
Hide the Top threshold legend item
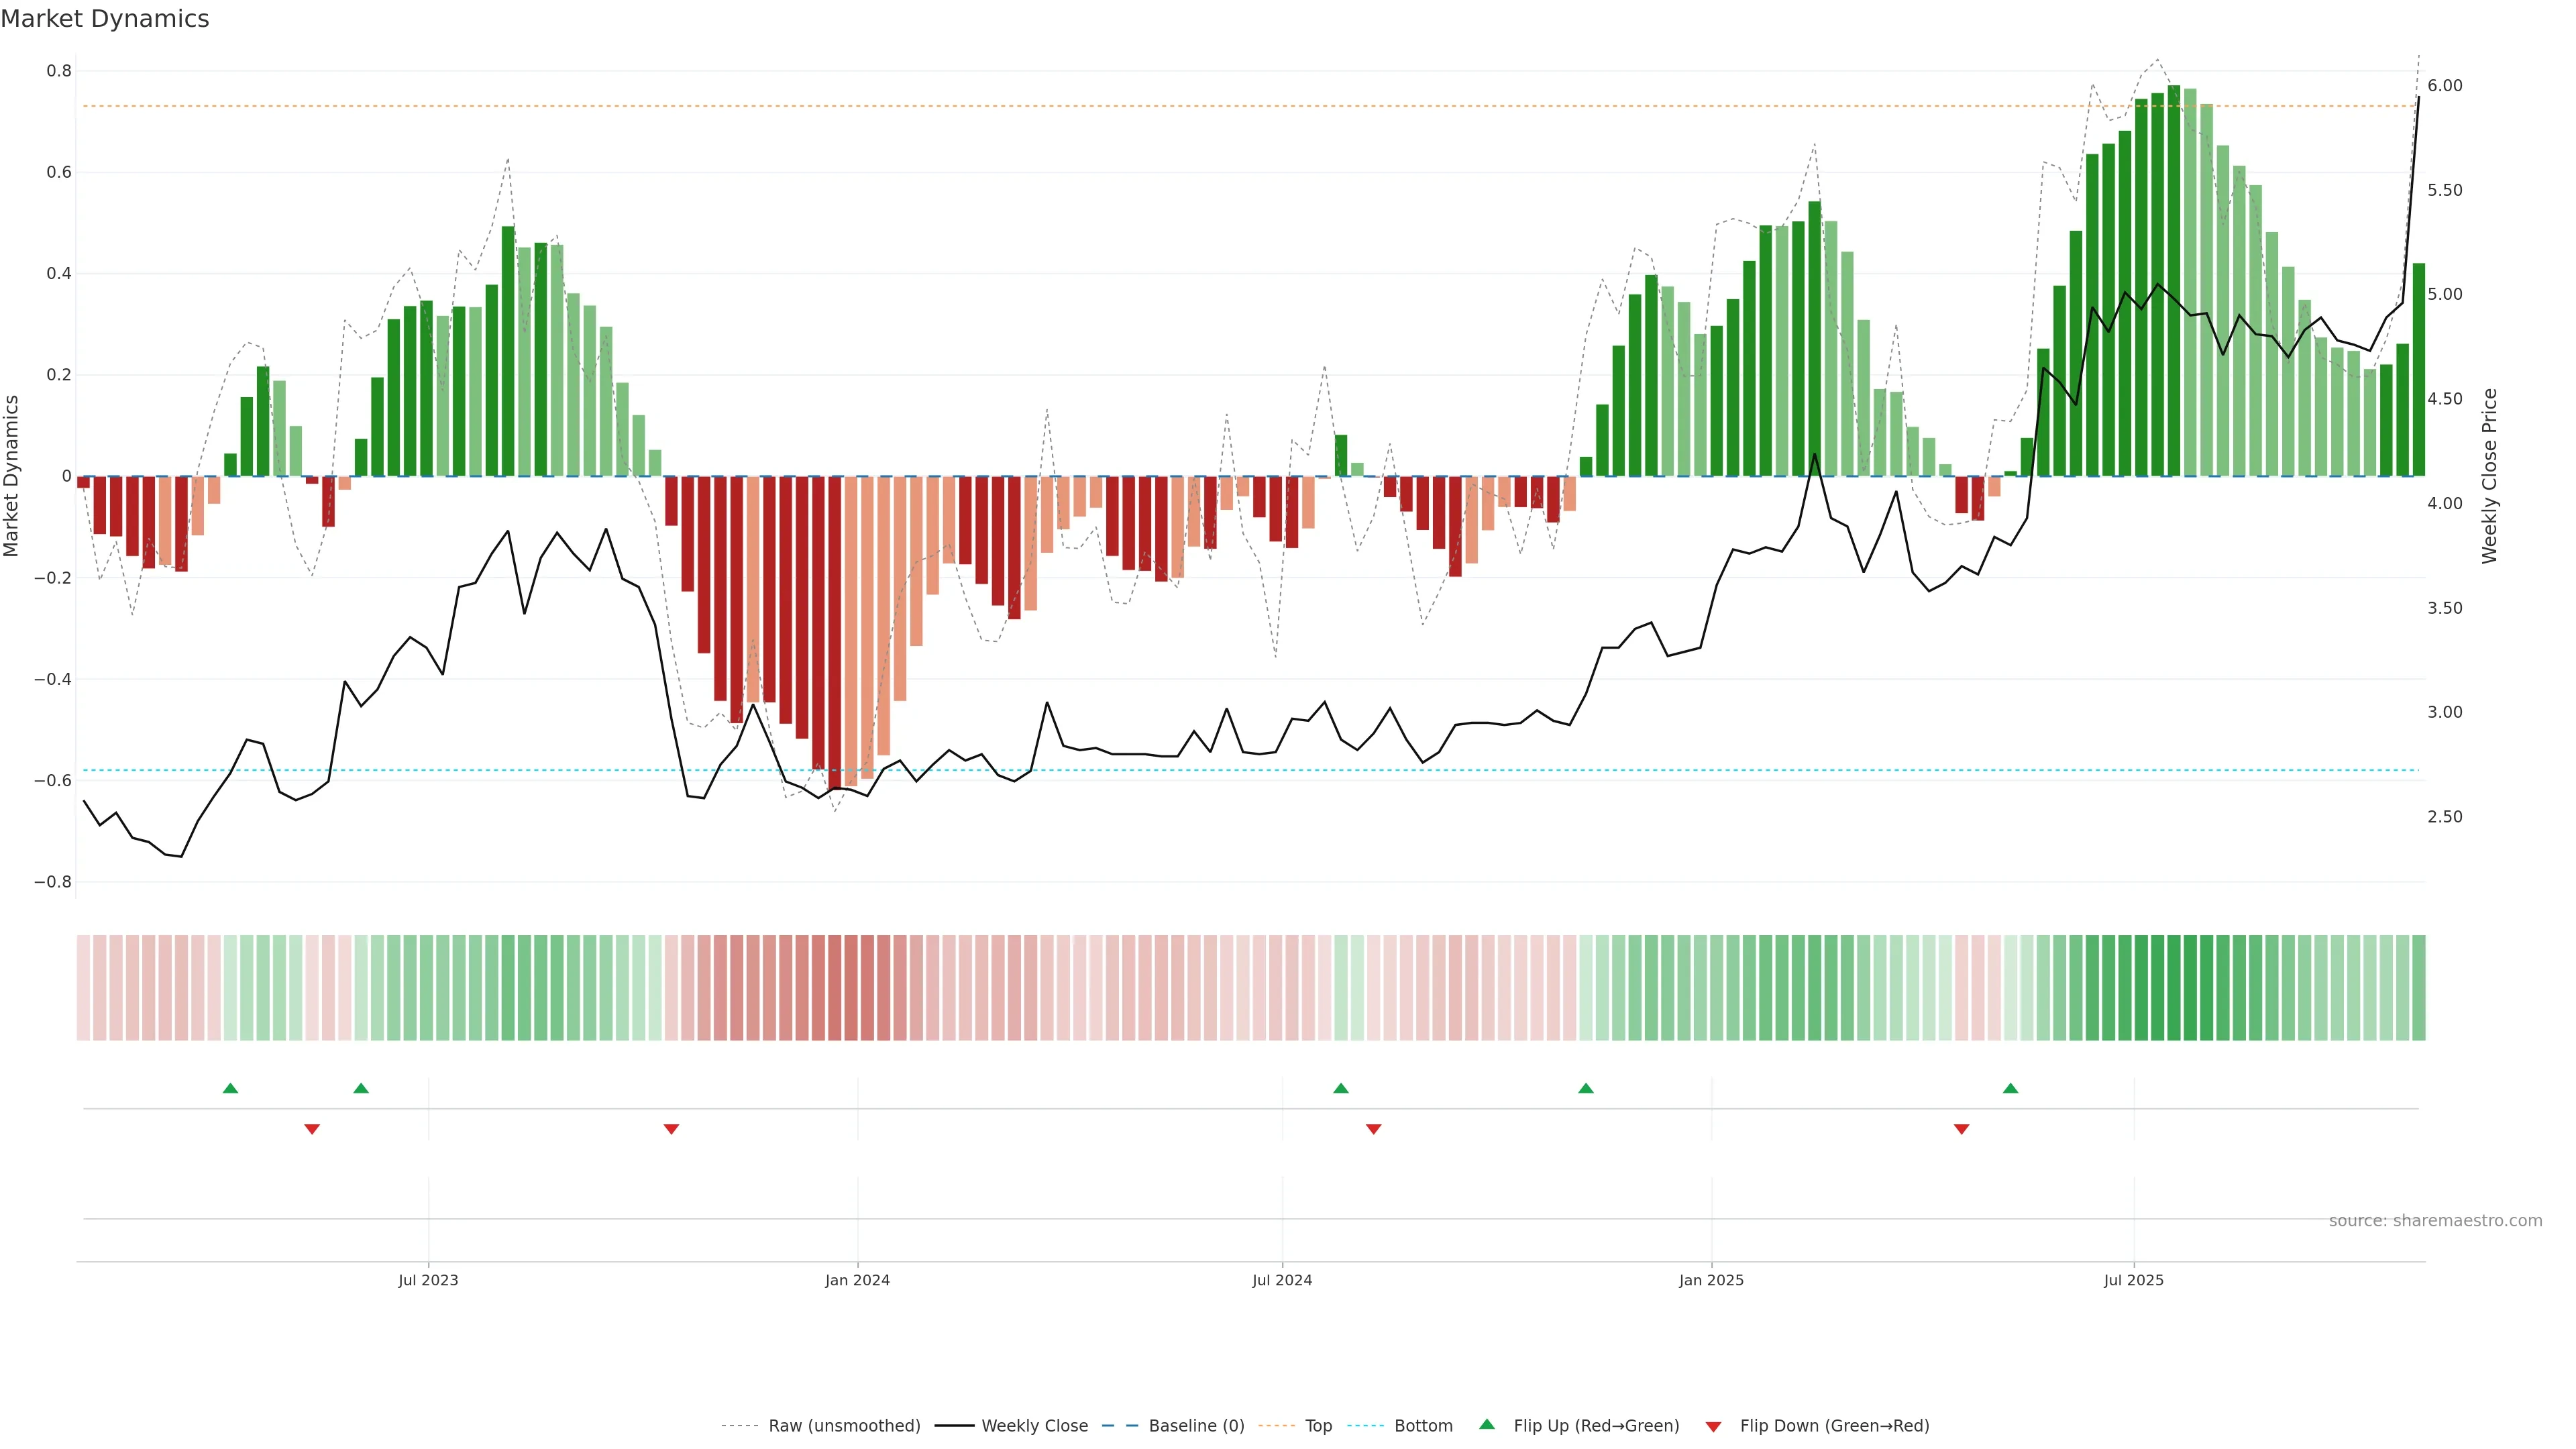coord(1318,1426)
